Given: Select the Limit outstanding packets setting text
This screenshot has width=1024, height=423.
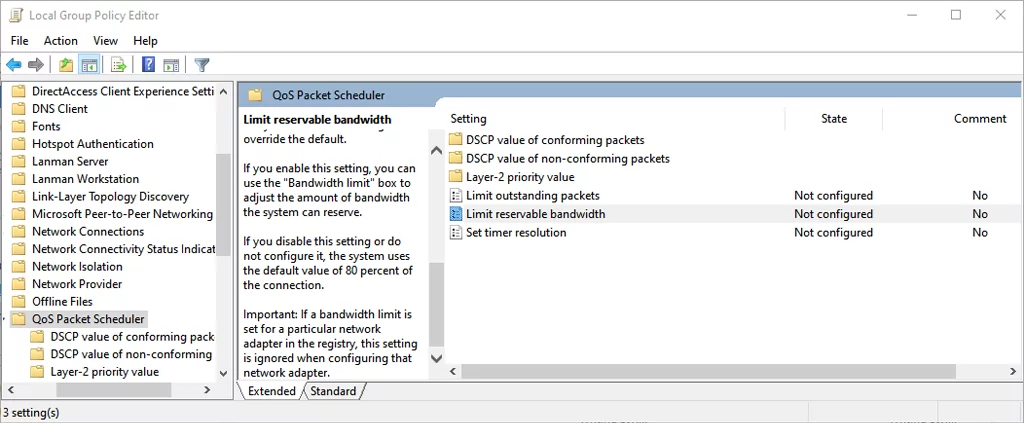Looking at the screenshot, I should [532, 195].
